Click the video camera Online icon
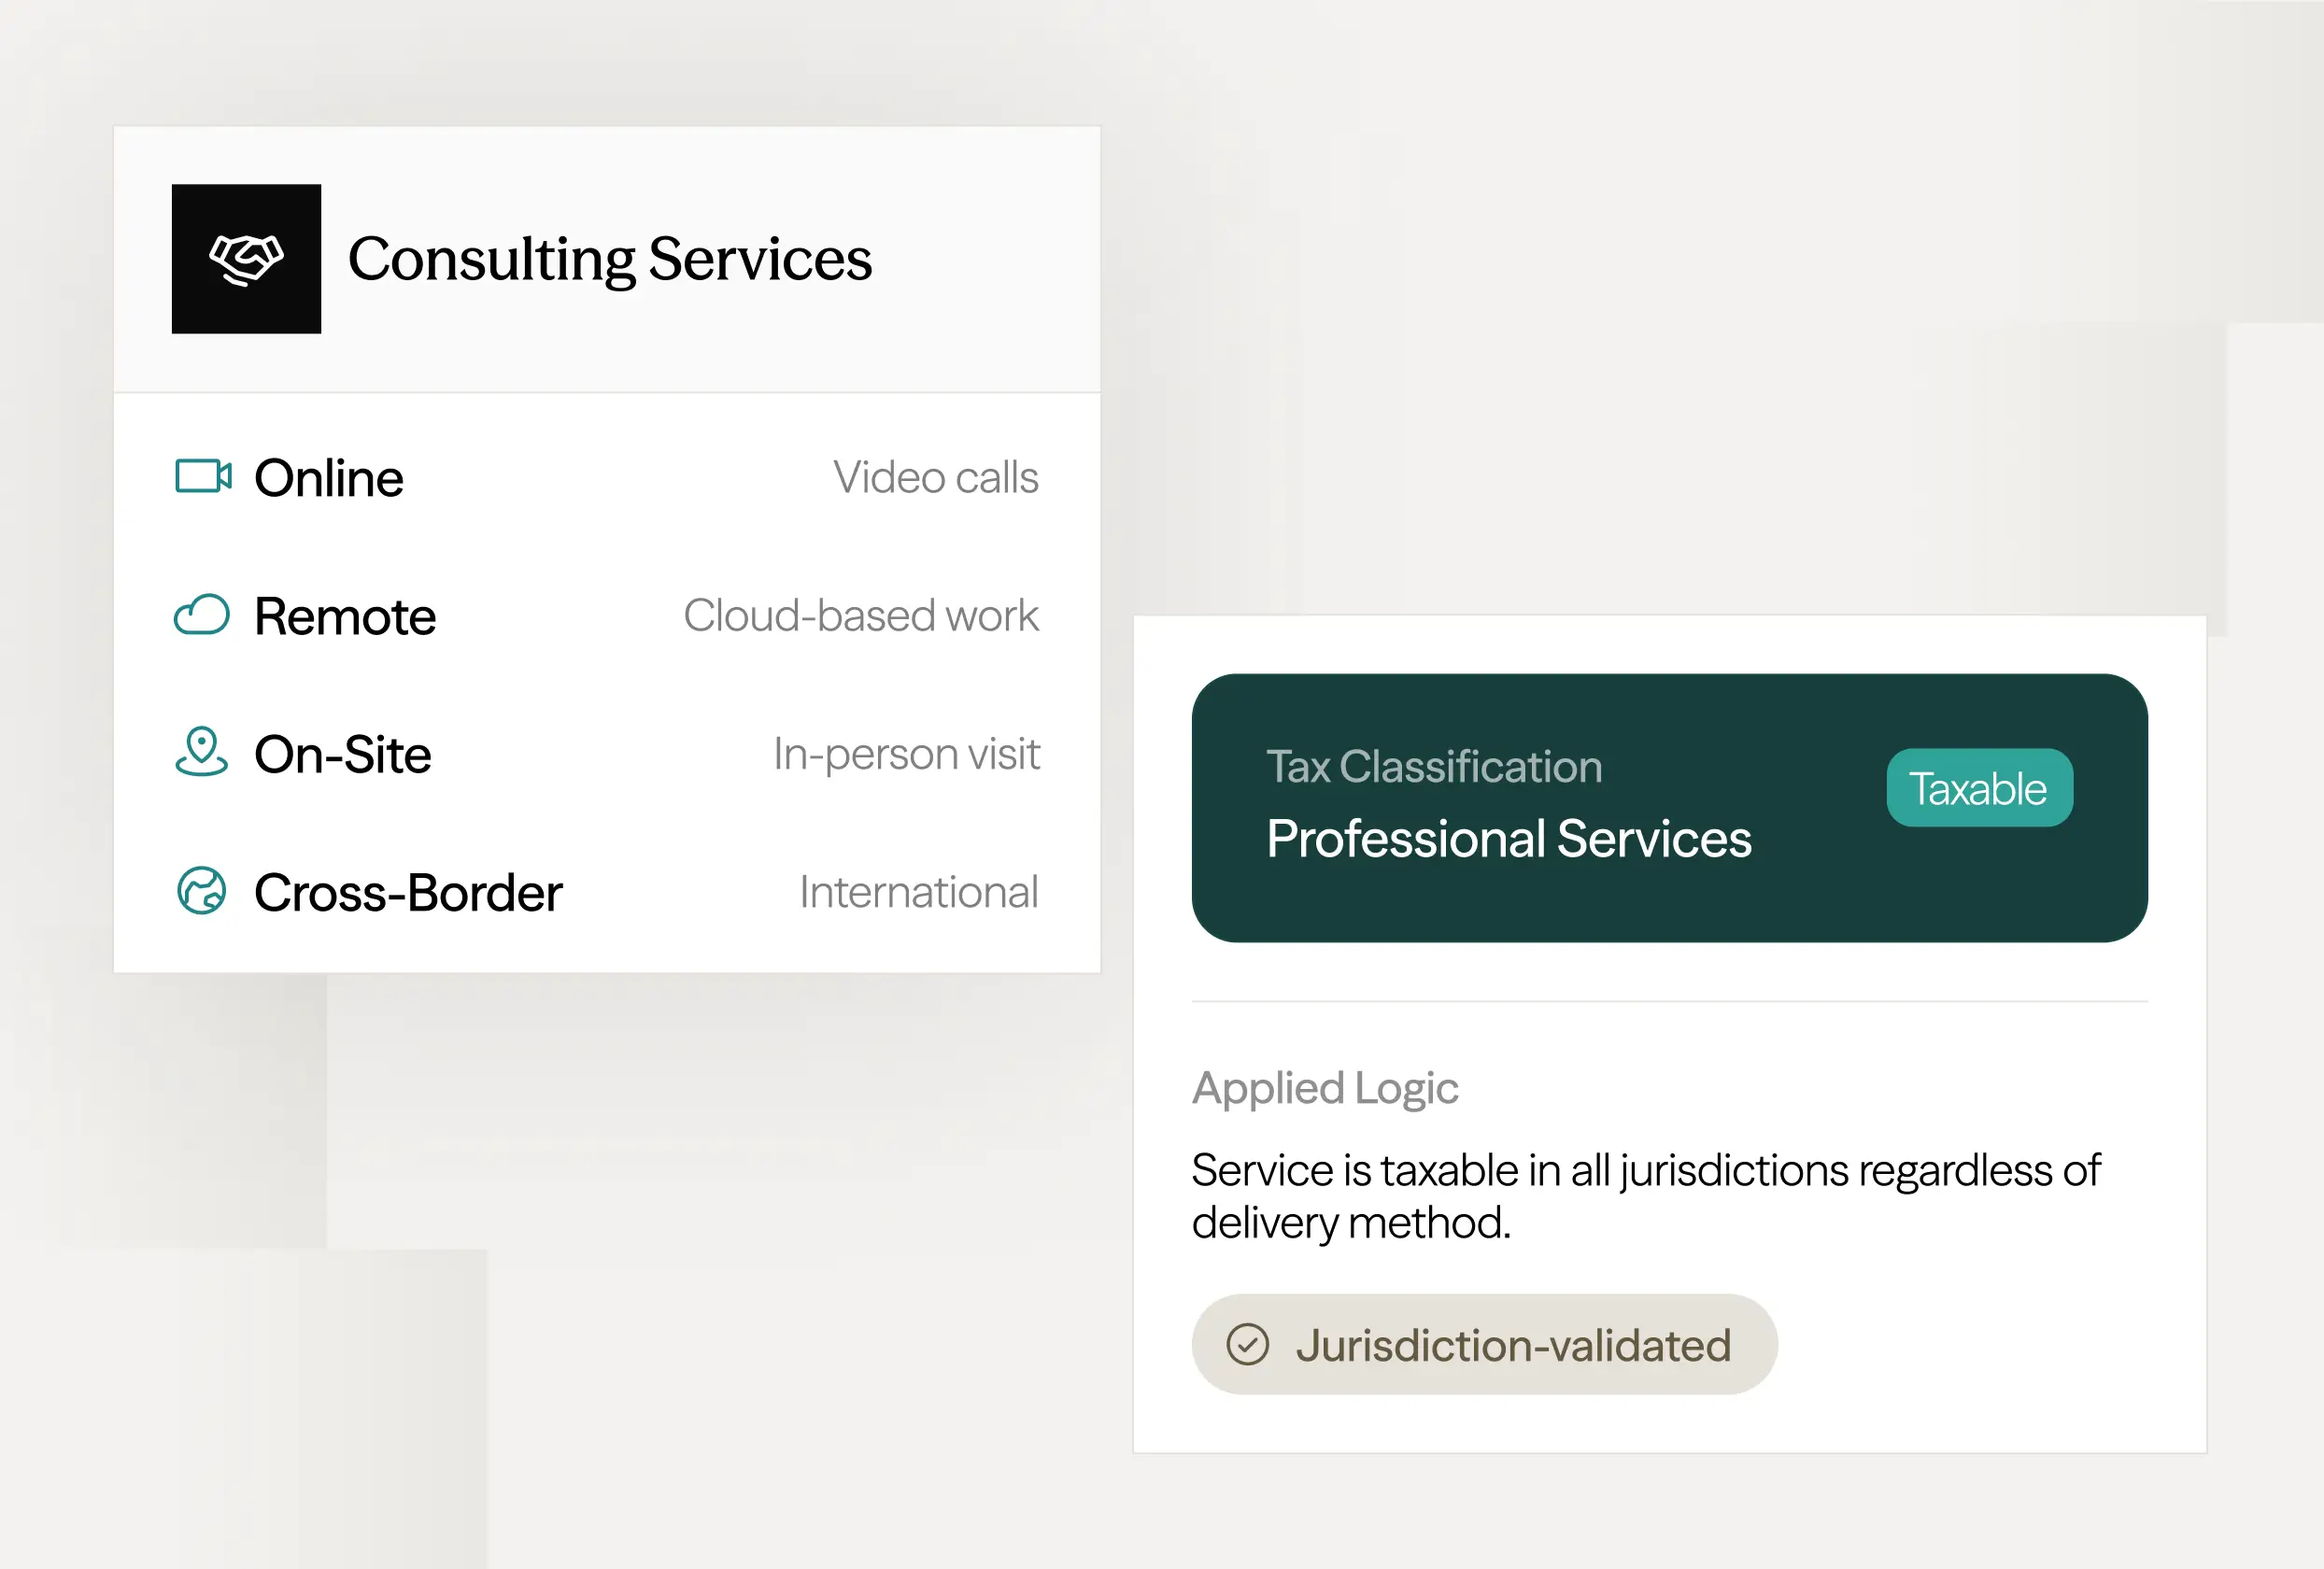 [x=203, y=477]
